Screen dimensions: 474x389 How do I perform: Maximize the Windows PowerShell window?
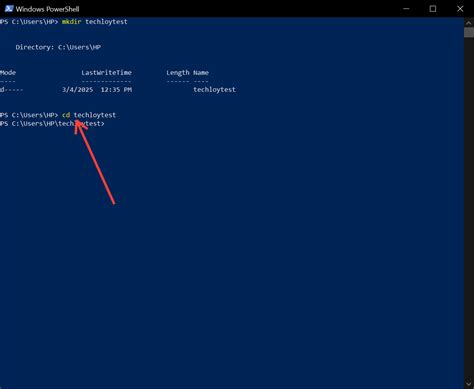pyautogui.click(x=433, y=9)
